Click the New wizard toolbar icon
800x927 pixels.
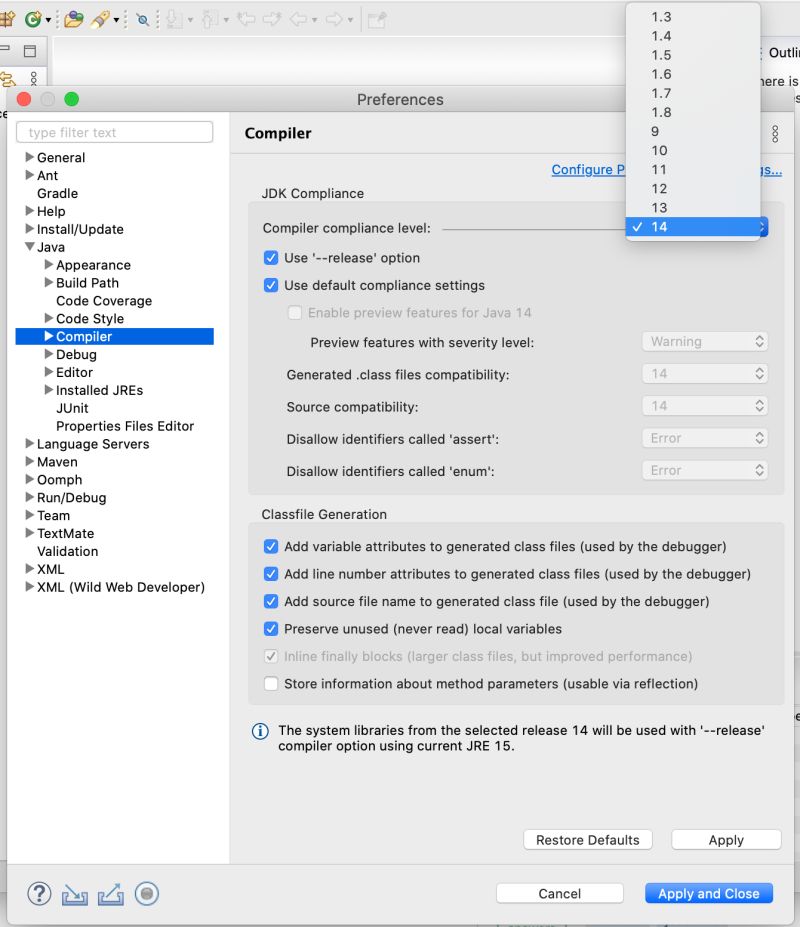pos(10,17)
